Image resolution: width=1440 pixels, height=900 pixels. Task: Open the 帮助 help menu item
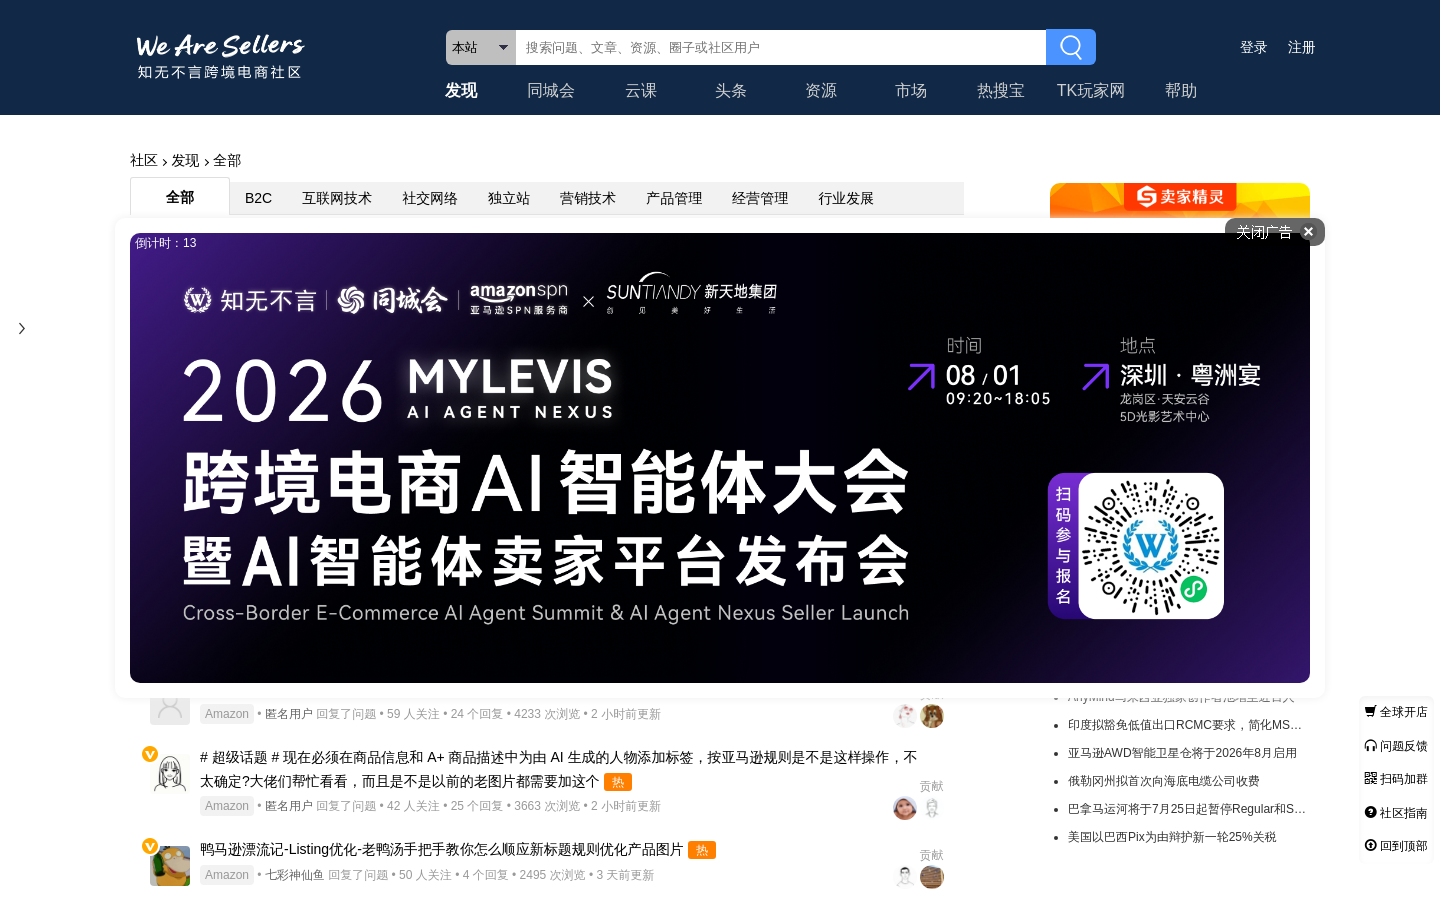tap(1181, 90)
